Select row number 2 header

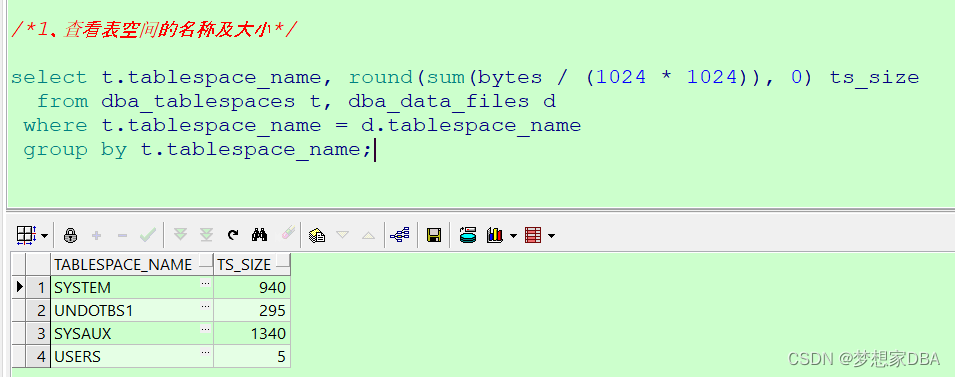pos(38,311)
